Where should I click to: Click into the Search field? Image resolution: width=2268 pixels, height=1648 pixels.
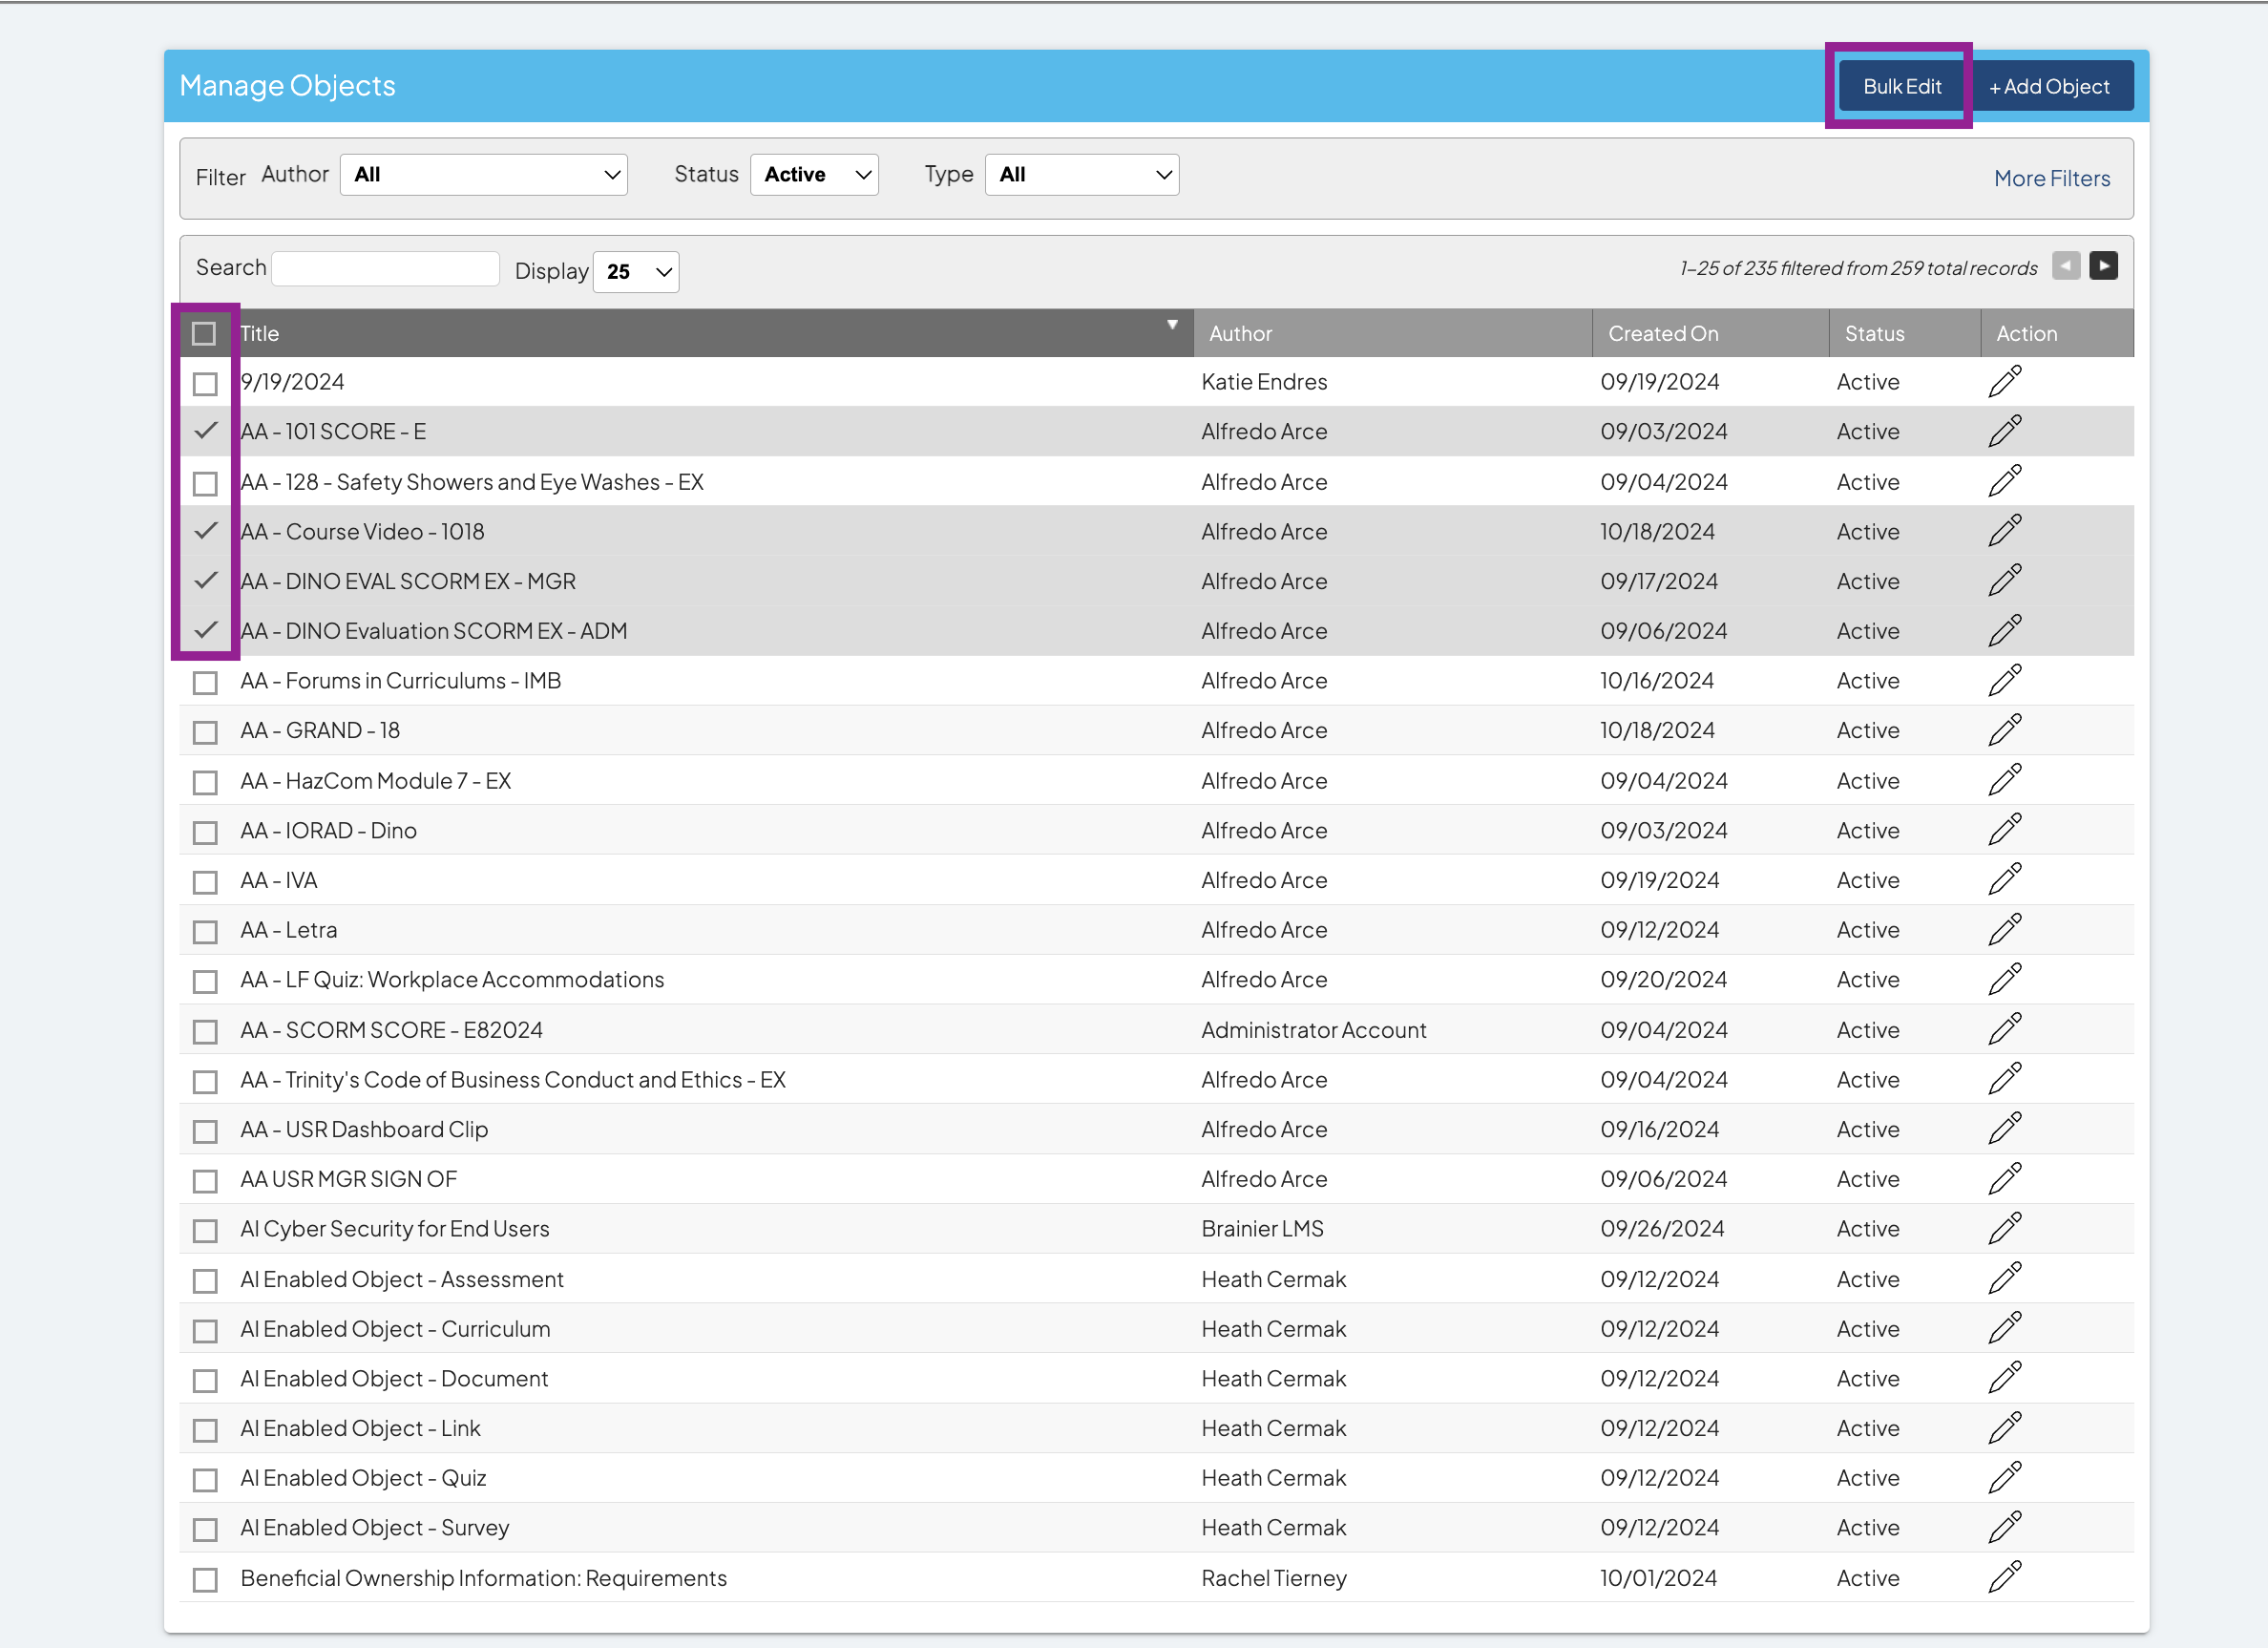pos(385,268)
